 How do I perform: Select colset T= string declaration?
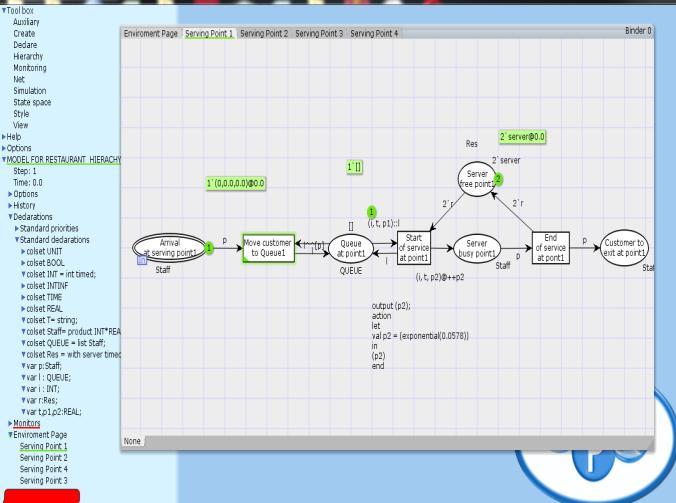(52, 320)
